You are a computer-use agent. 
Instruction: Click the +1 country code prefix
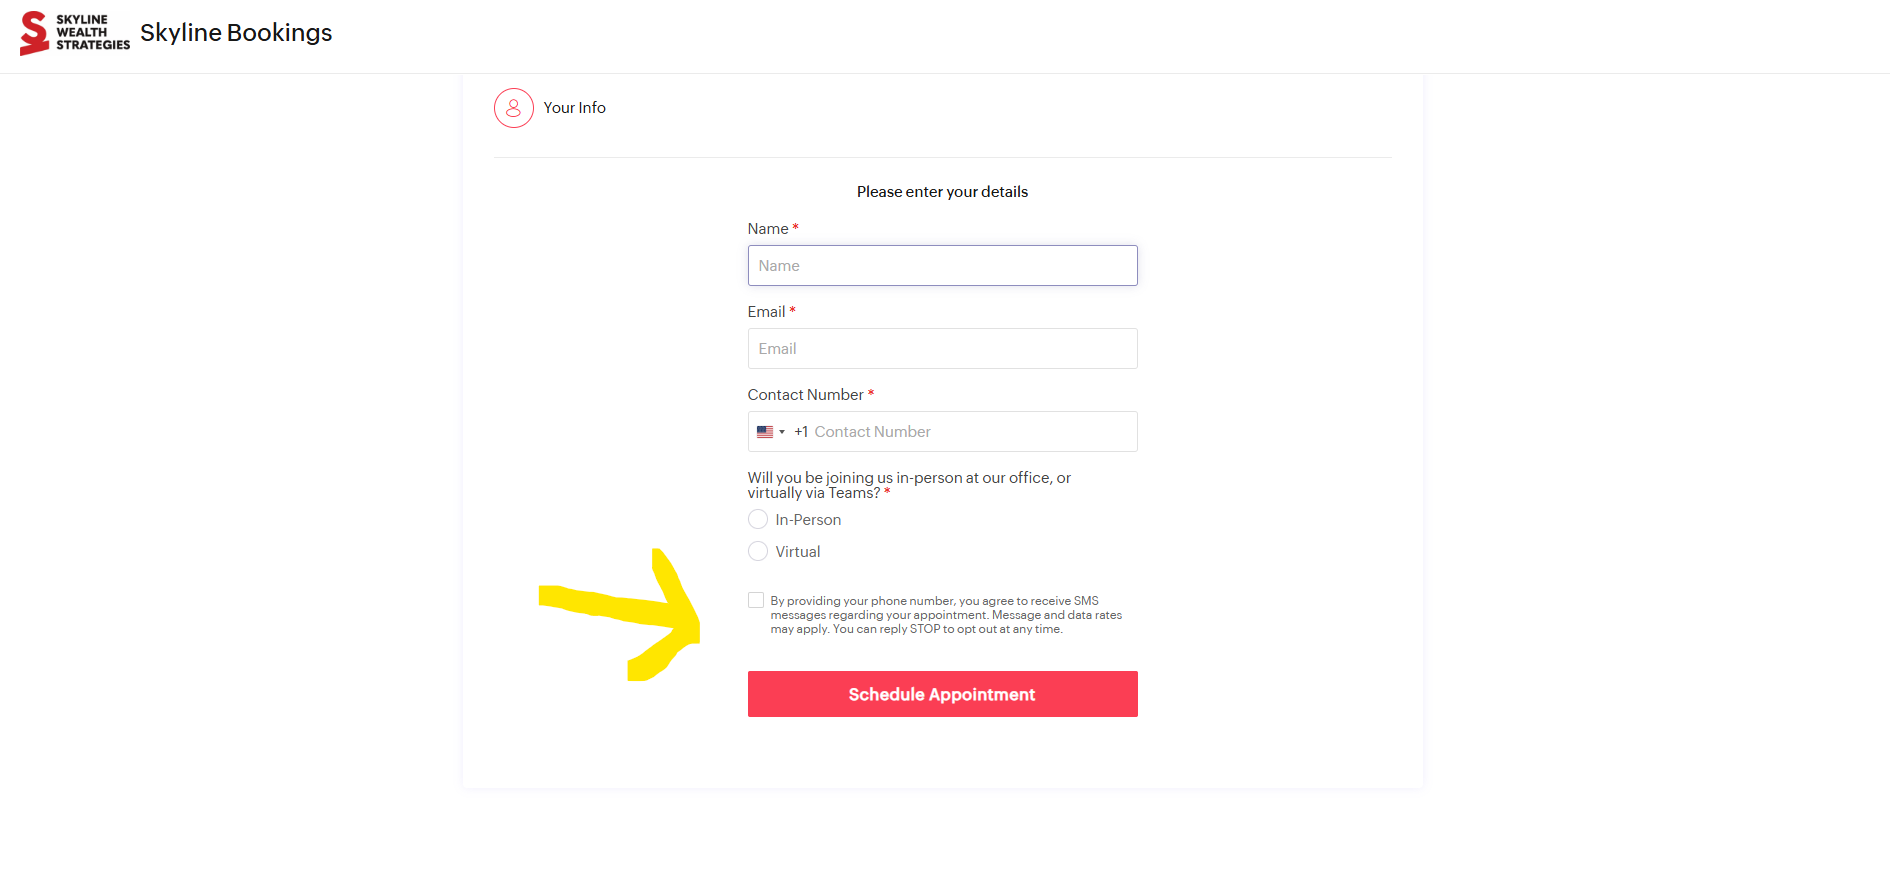801,432
